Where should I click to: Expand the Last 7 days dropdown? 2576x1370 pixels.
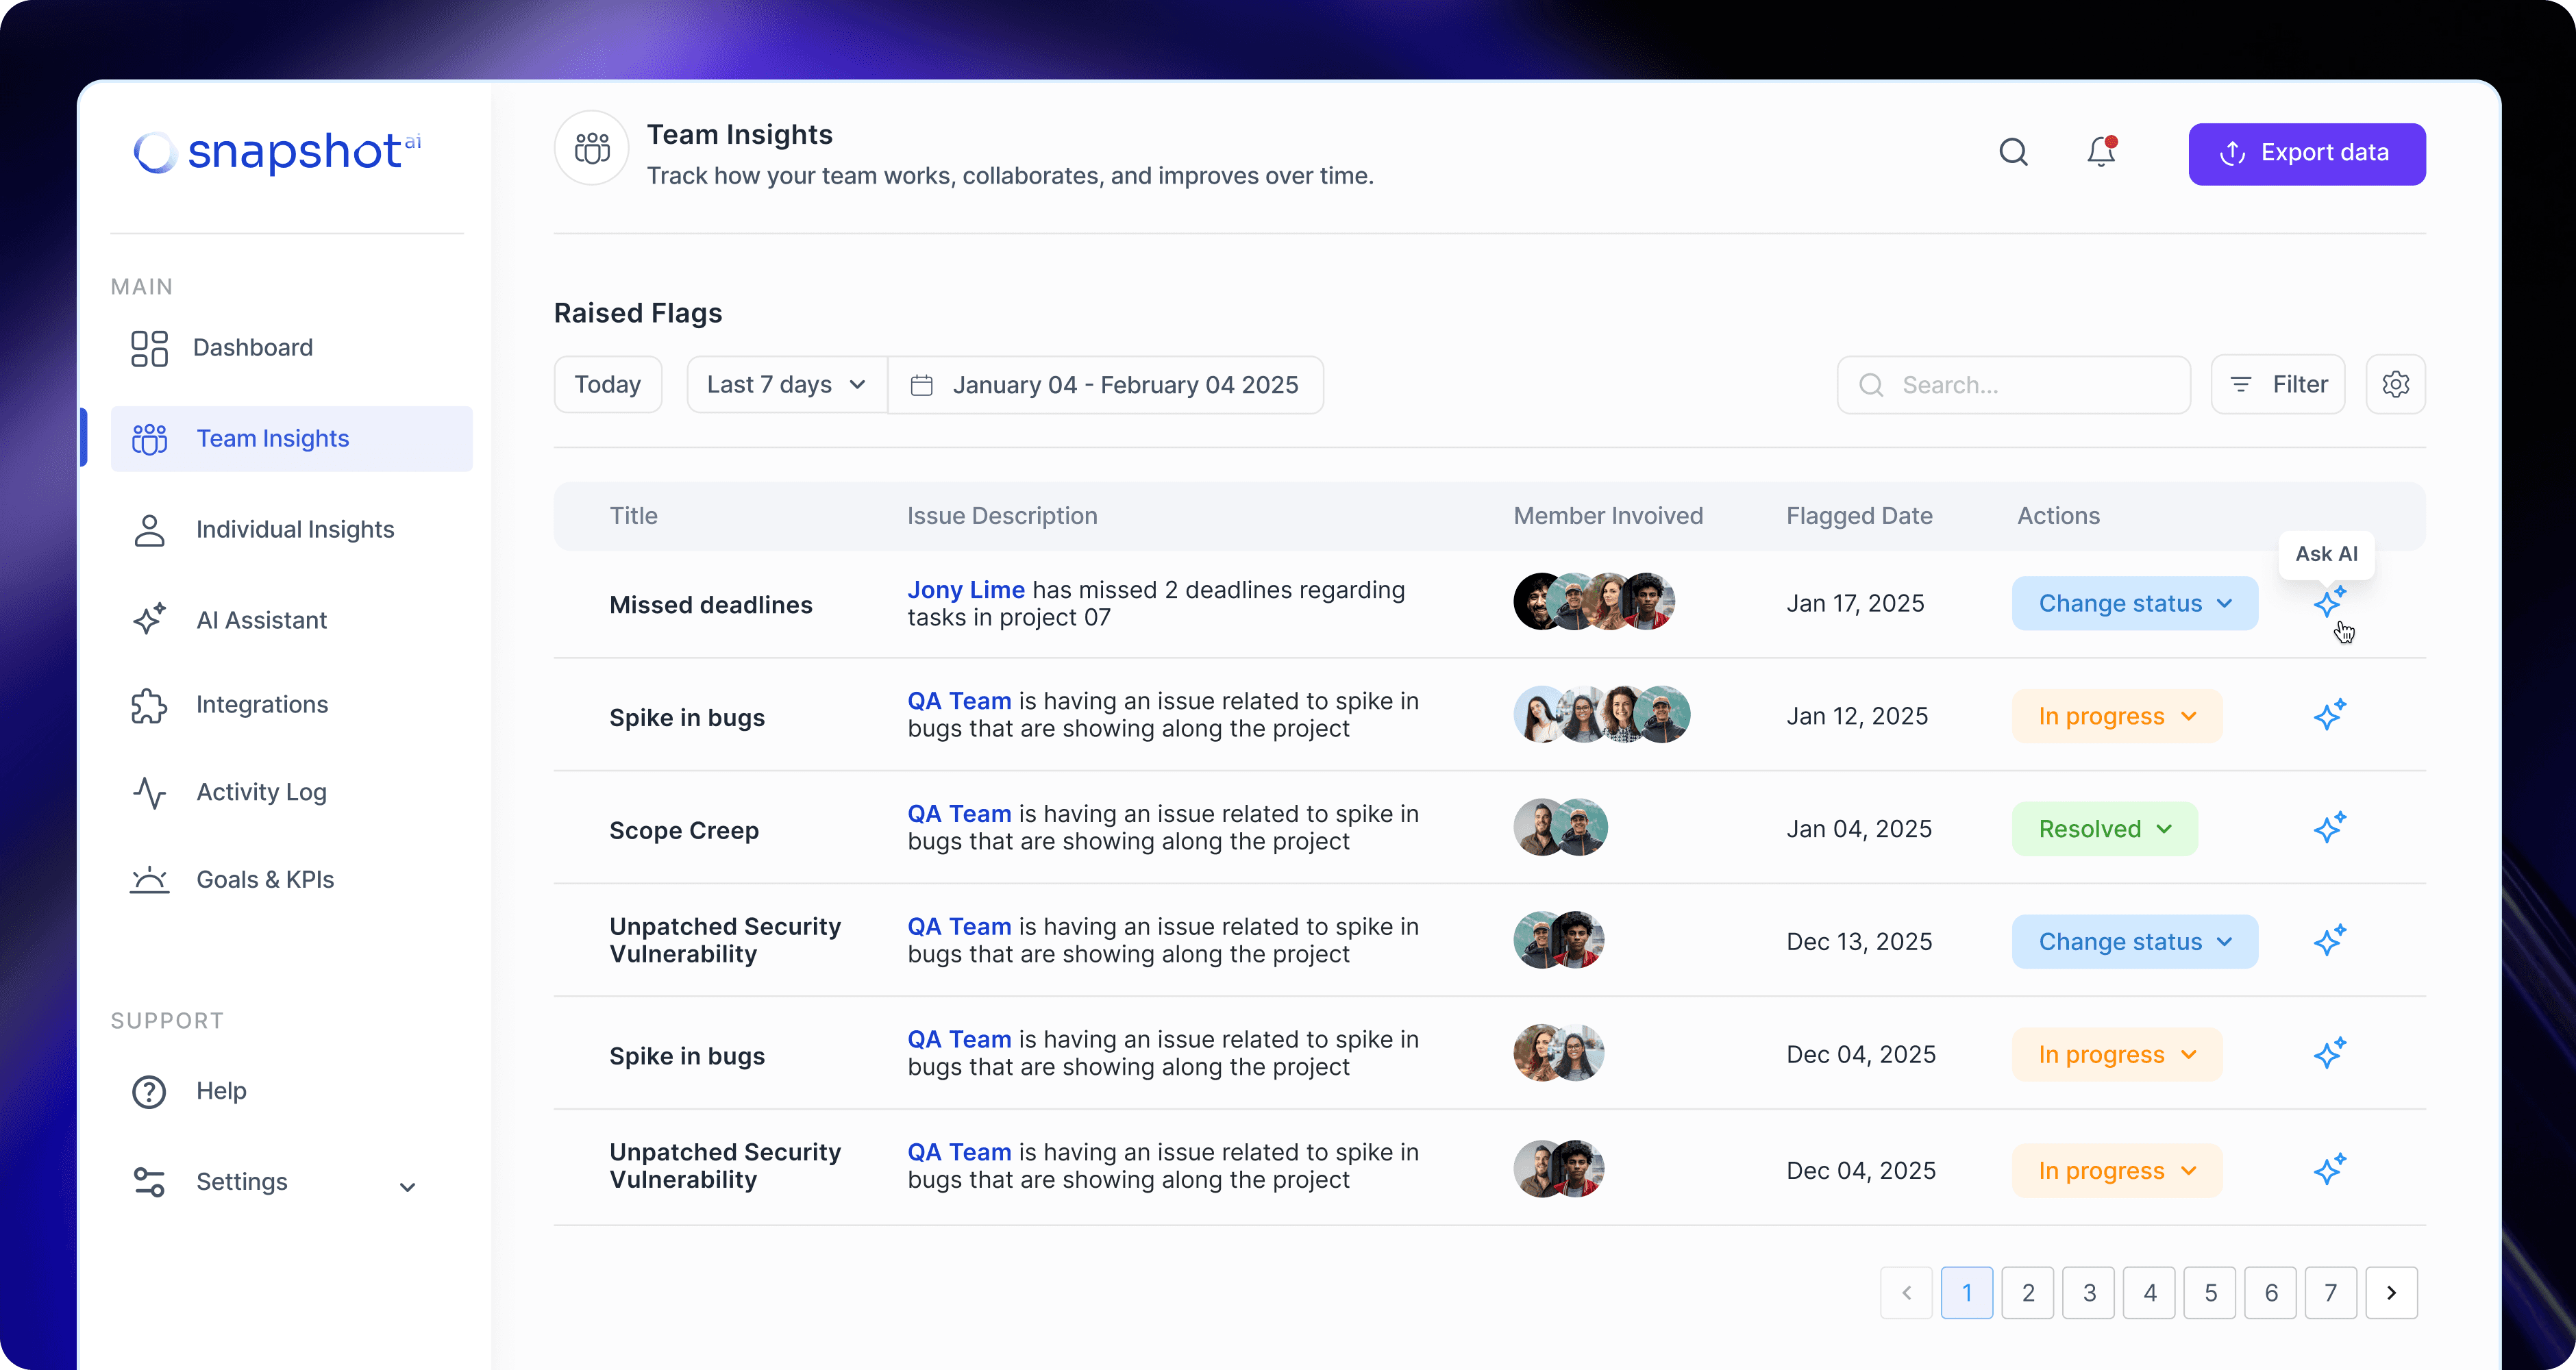coord(786,385)
